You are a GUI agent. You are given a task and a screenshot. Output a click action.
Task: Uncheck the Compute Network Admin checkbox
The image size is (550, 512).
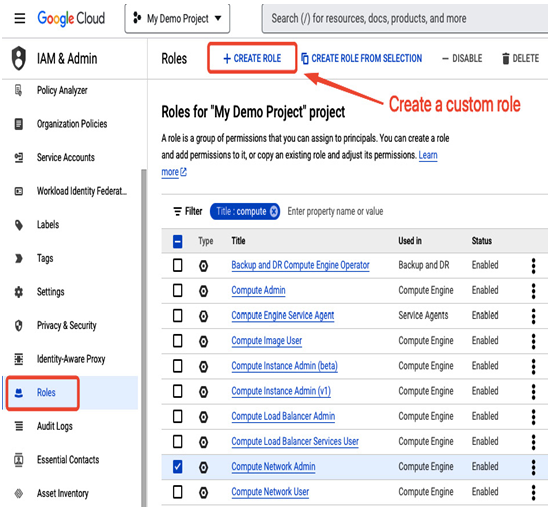pos(178,467)
